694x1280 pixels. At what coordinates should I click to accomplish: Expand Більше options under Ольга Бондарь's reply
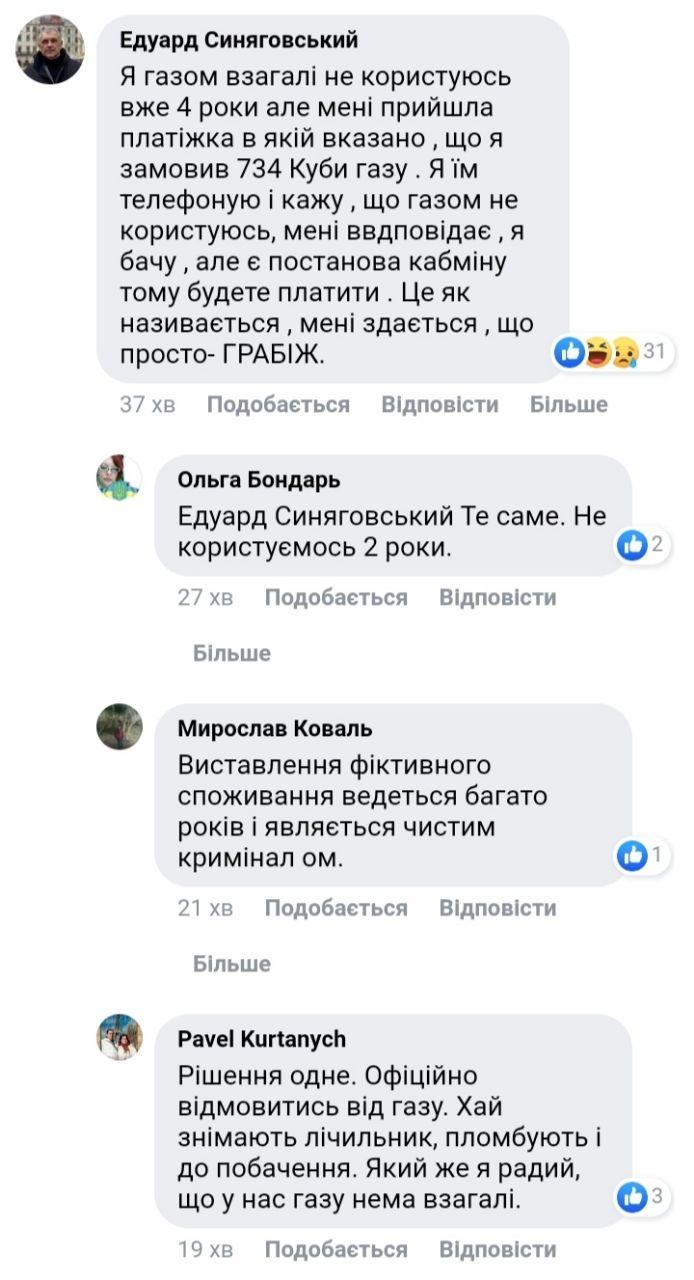pos(232,653)
